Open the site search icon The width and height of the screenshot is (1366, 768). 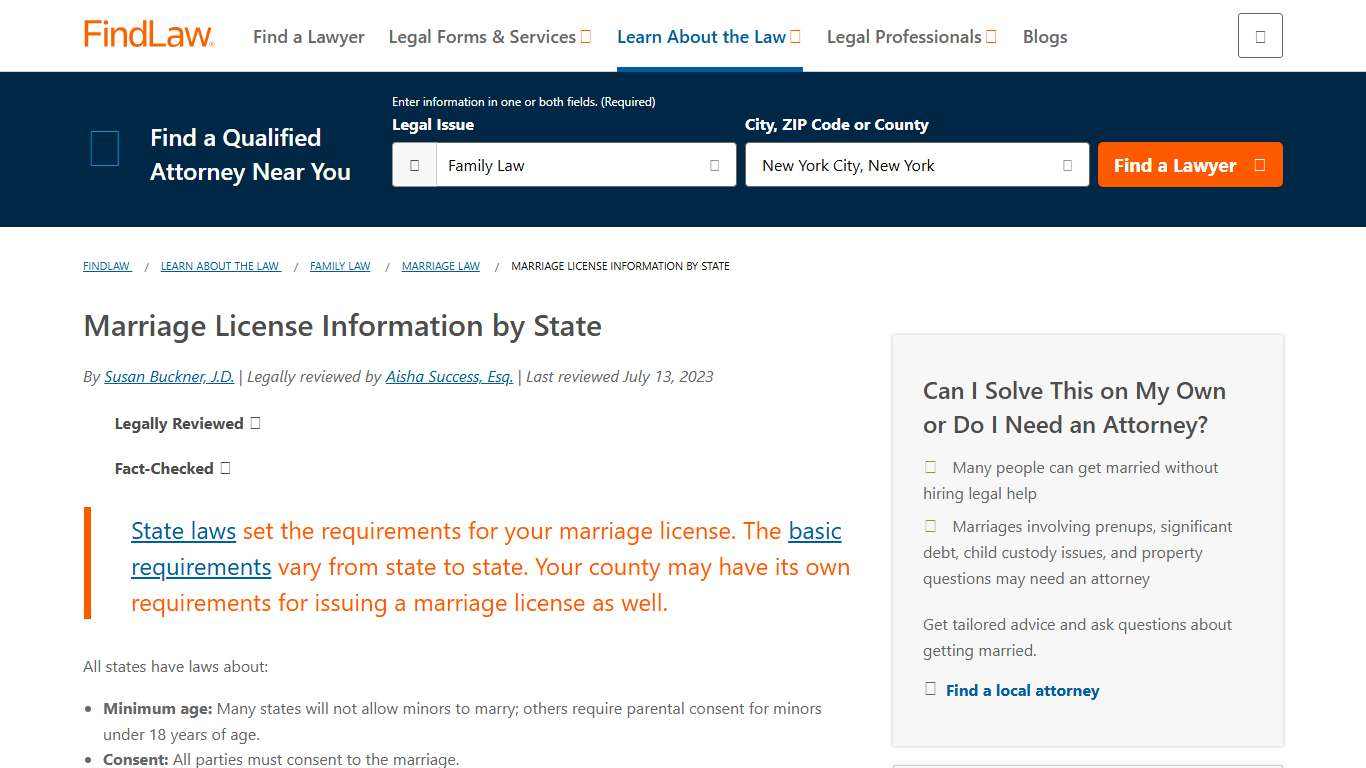pyautogui.click(x=1259, y=35)
